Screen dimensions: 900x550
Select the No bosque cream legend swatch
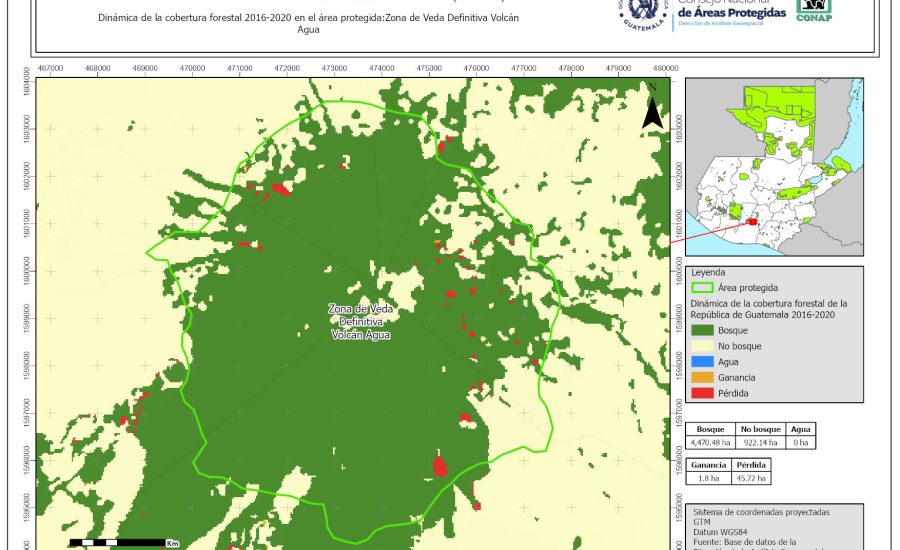[708, 345]
